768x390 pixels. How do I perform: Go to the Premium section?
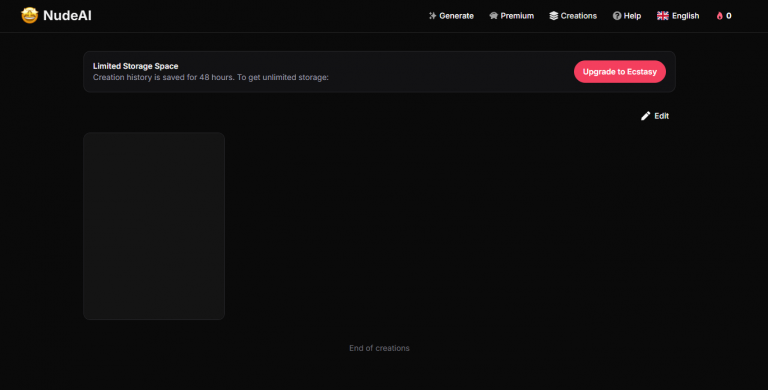511,16
